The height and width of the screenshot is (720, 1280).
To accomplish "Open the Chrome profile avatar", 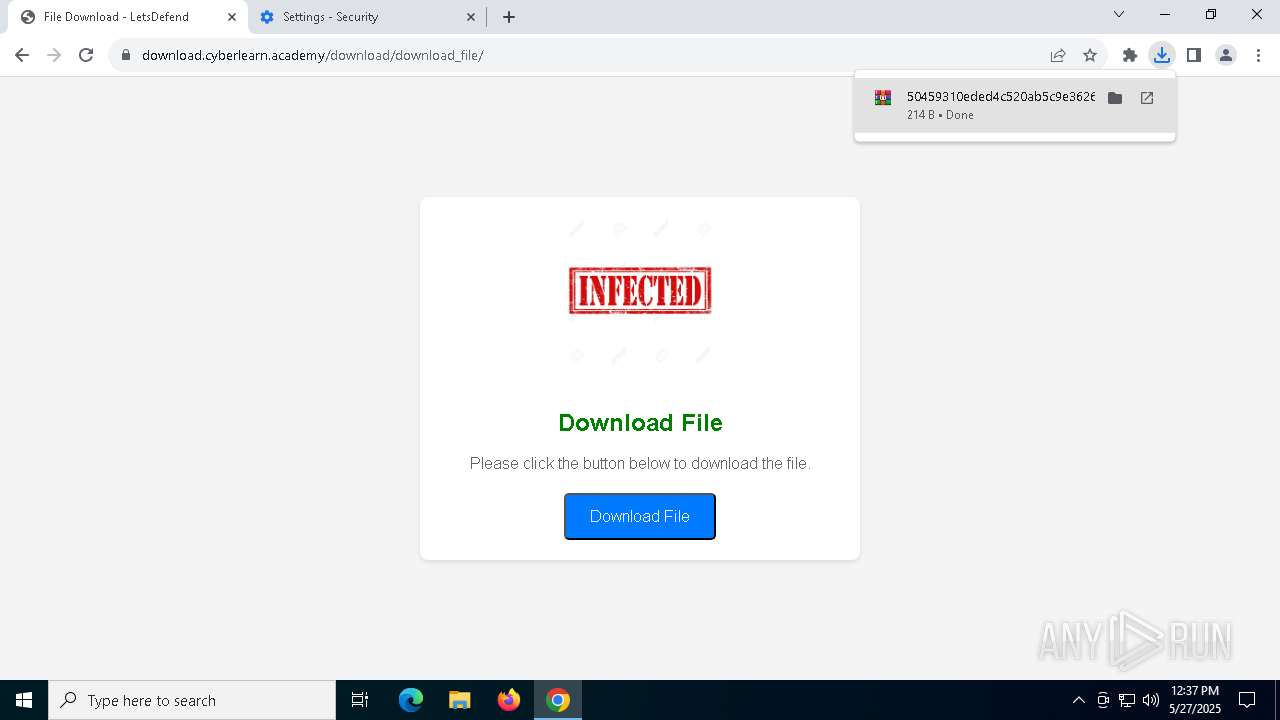I will click(1226, 55).
